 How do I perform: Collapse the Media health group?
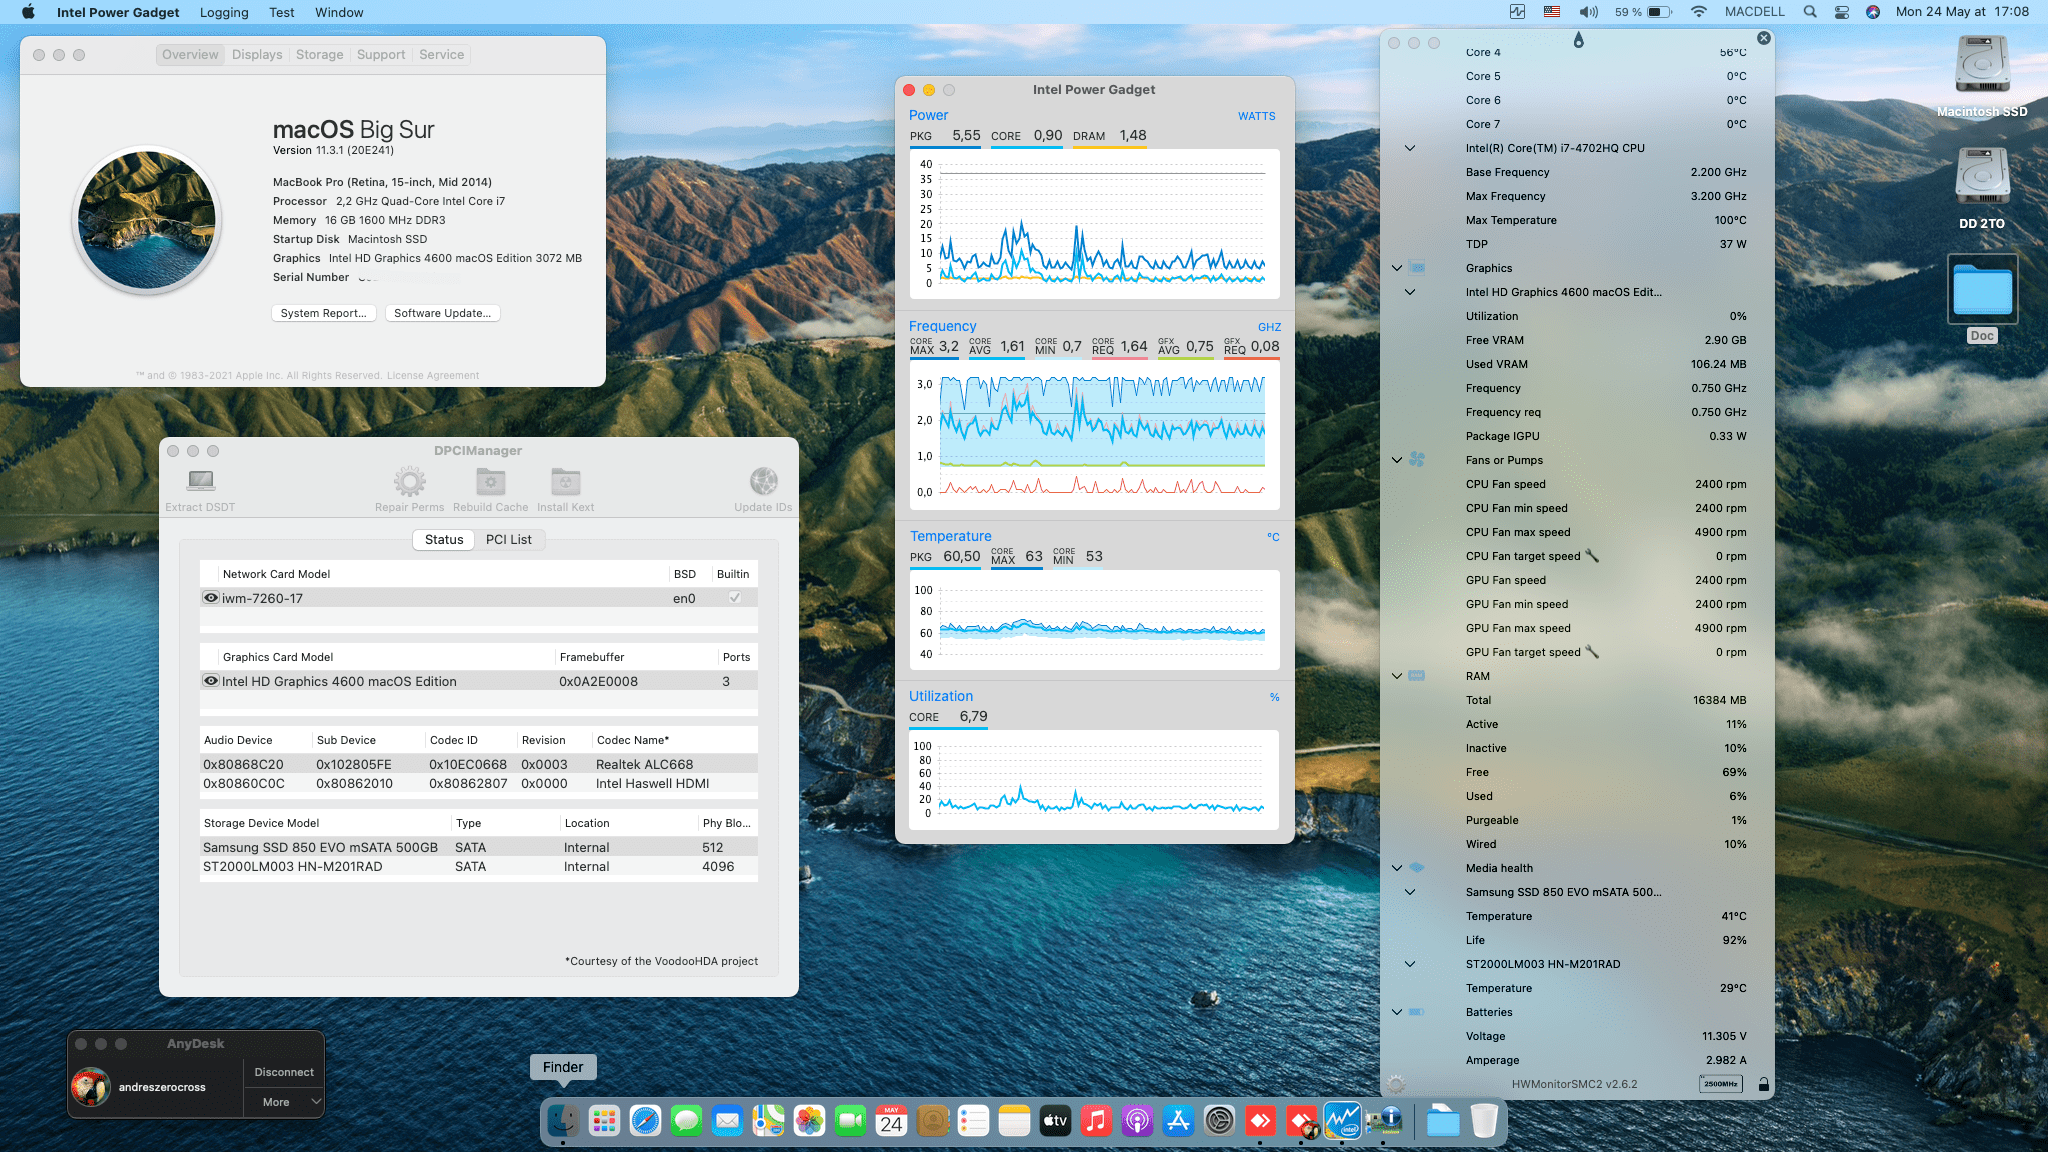coord(1397,868)
